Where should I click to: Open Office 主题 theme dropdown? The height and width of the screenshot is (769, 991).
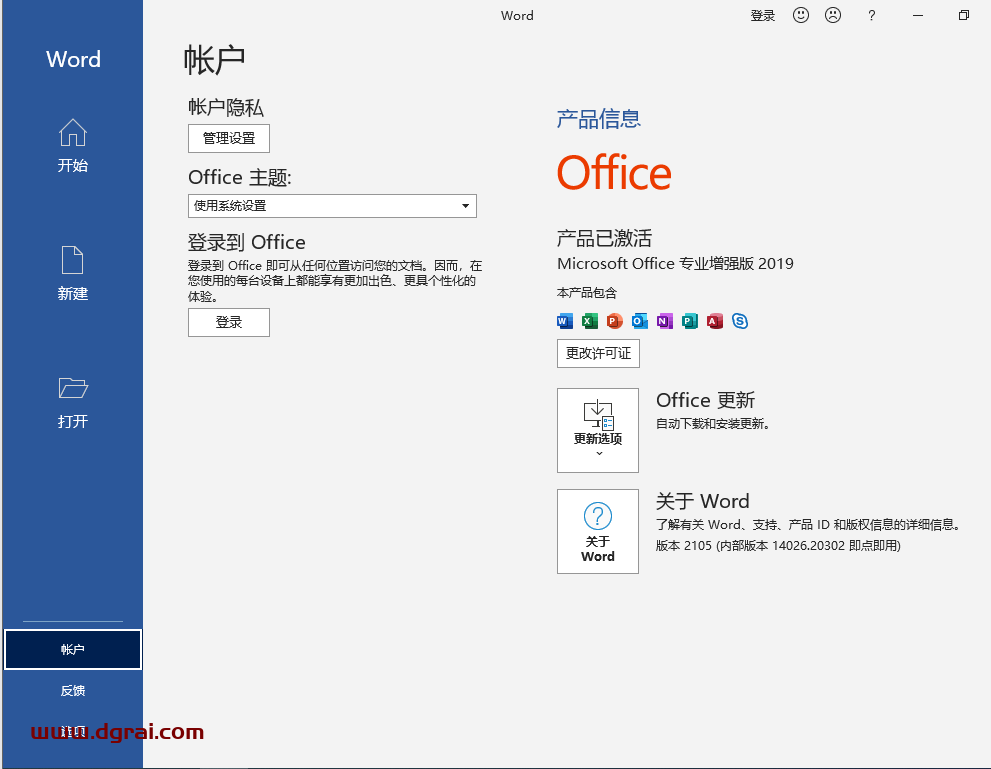coord(332,206)
